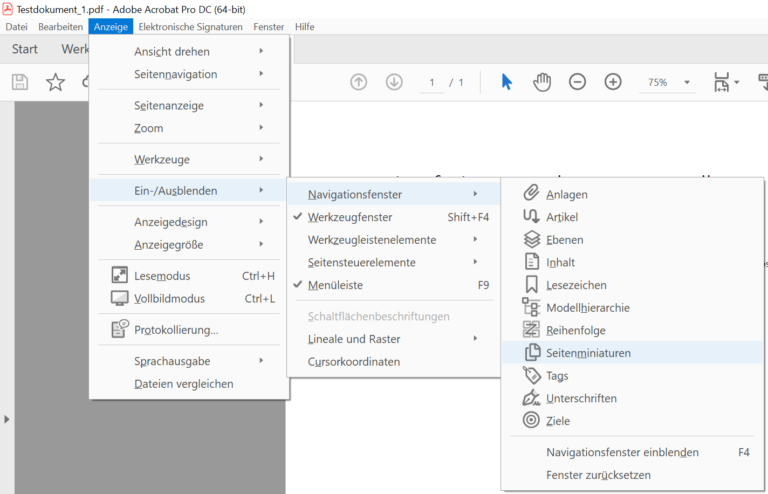Click the Tags label icon
This screenshot has width=768, height=494.
click(531, 375)
